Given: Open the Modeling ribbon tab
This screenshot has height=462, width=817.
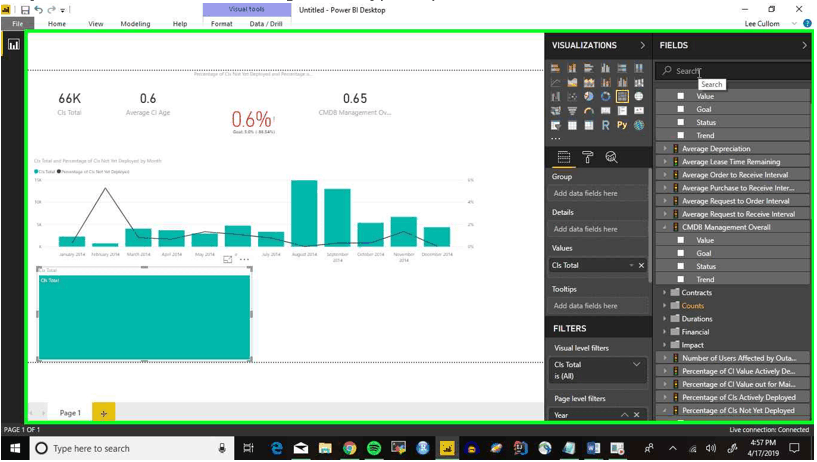Looking at the screenshot, I should click(135, 24).
